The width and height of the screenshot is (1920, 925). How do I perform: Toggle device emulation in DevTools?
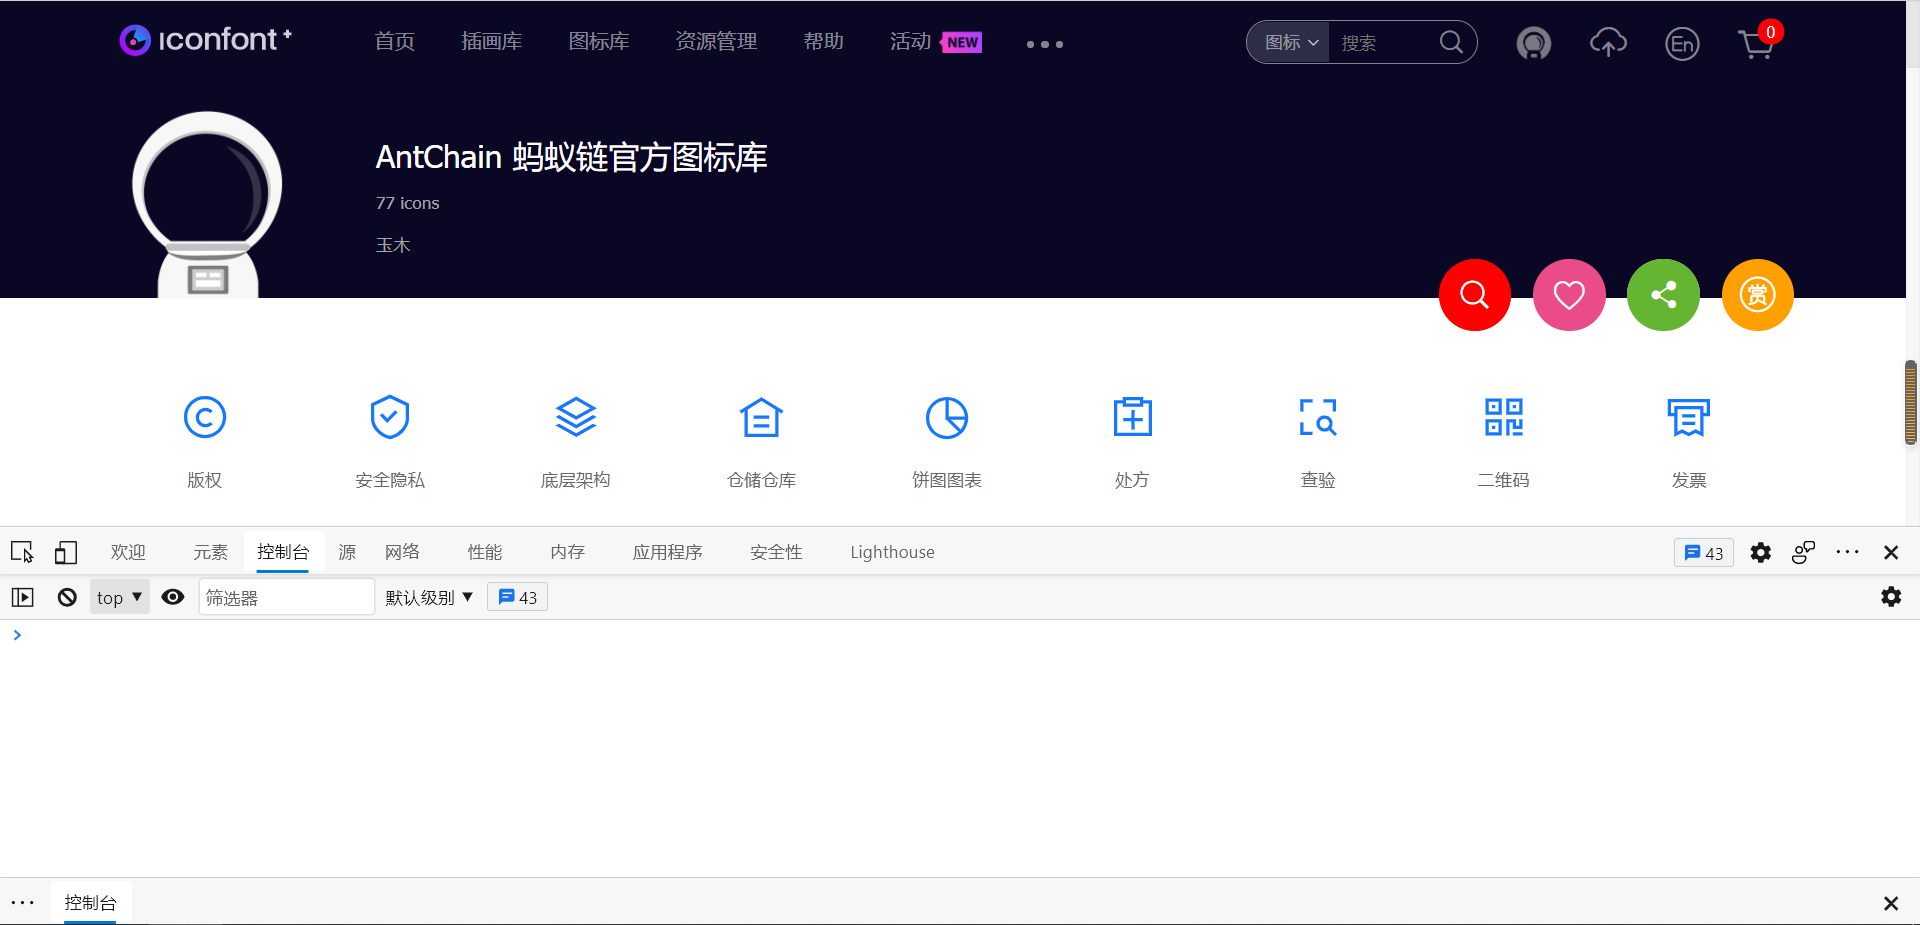[66, 553]
